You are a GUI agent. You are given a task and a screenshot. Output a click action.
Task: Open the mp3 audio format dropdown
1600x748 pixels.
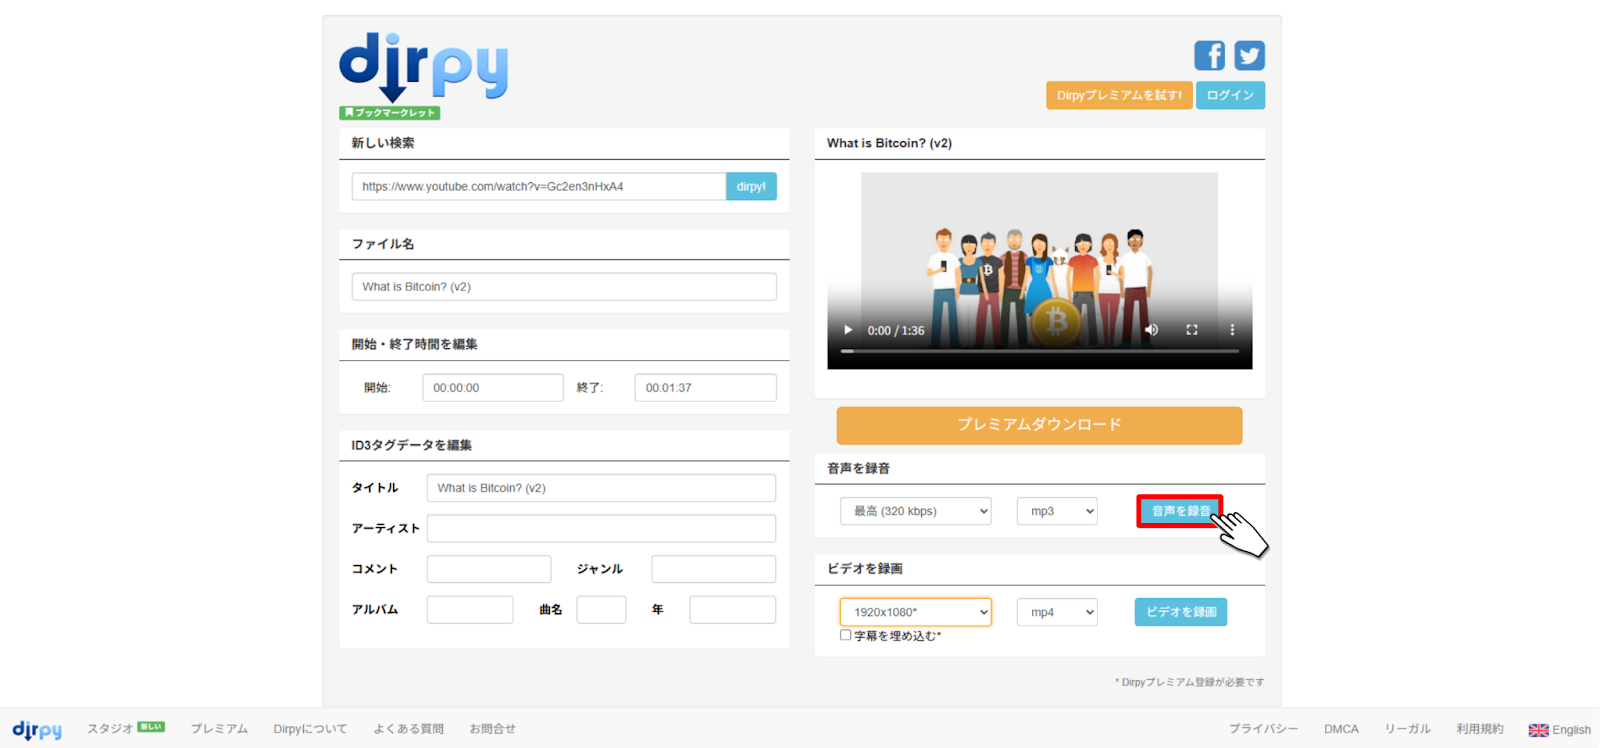[x=1057, y=511]
